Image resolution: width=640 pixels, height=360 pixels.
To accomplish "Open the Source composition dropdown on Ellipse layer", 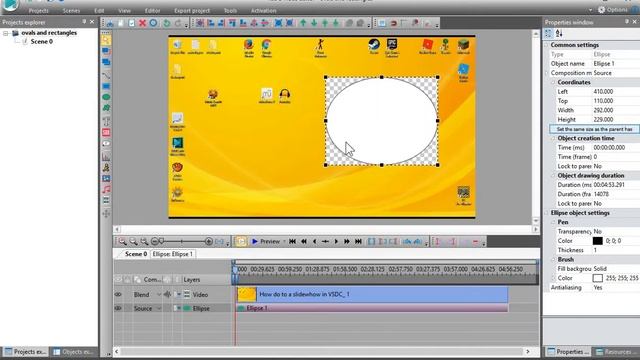I will (159, 308).
